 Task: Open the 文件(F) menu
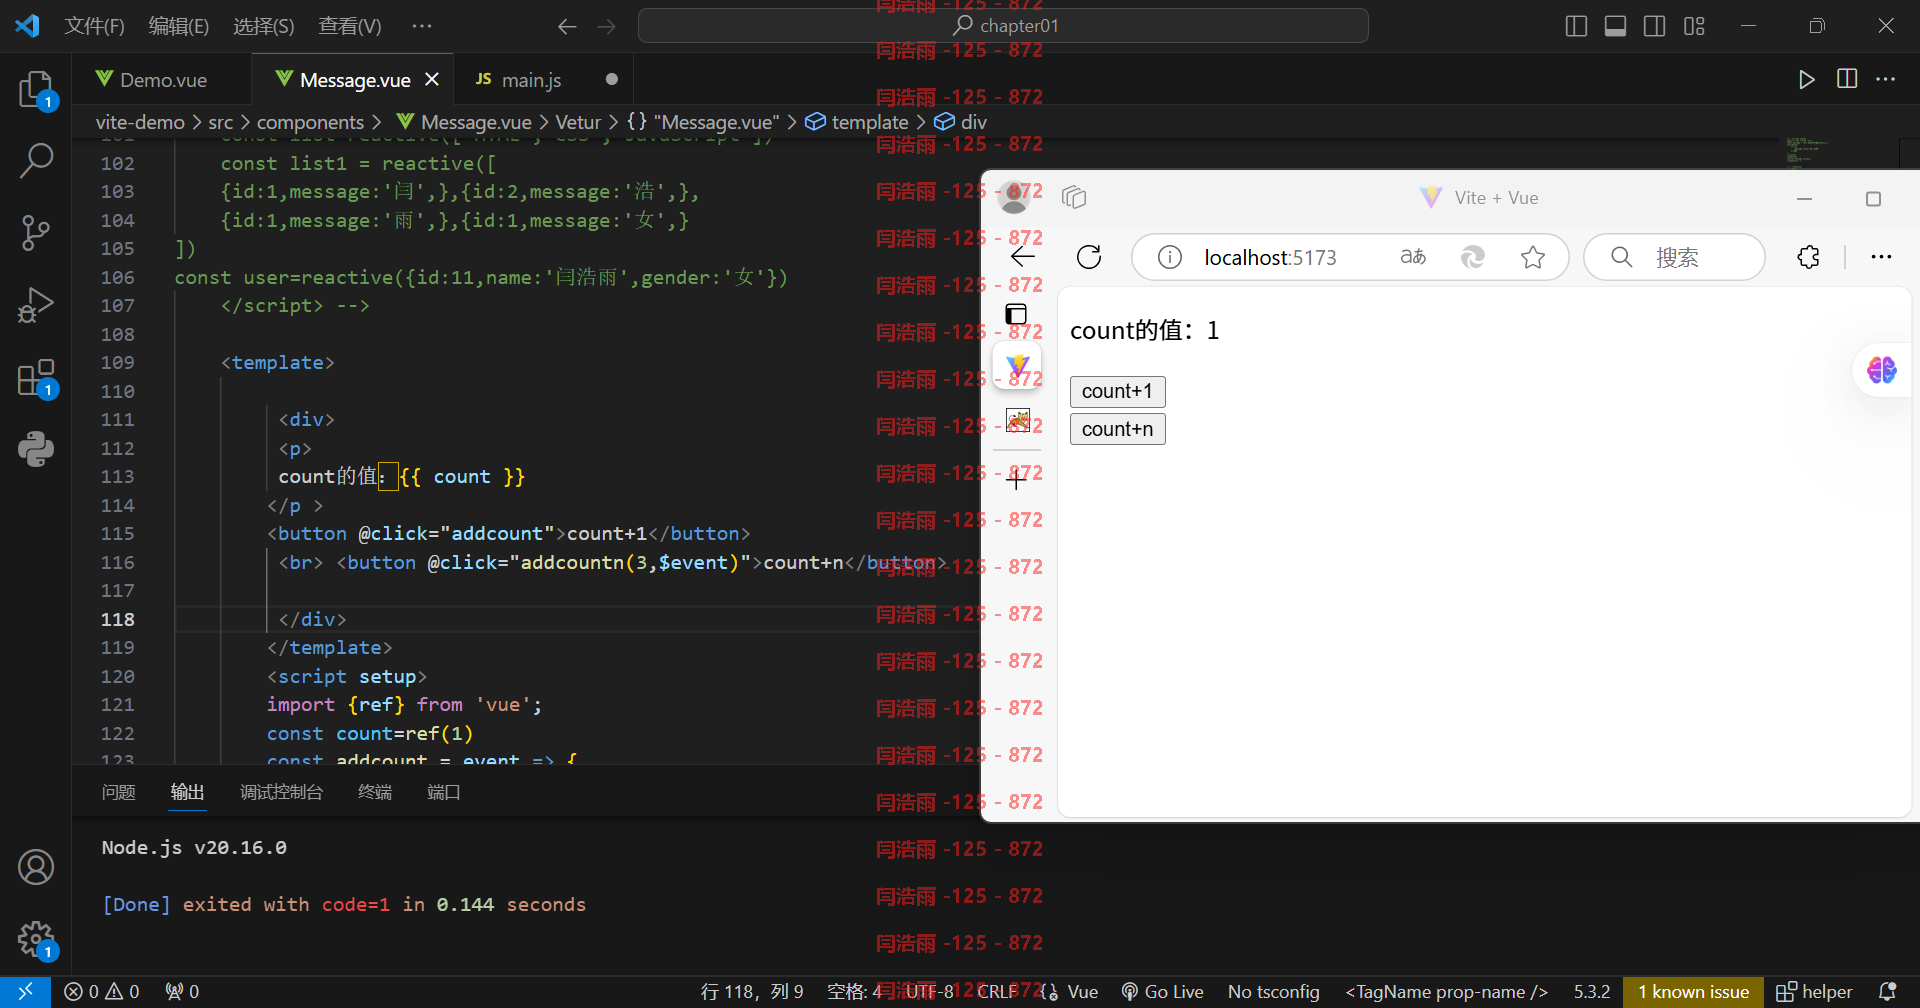point(94,26)
